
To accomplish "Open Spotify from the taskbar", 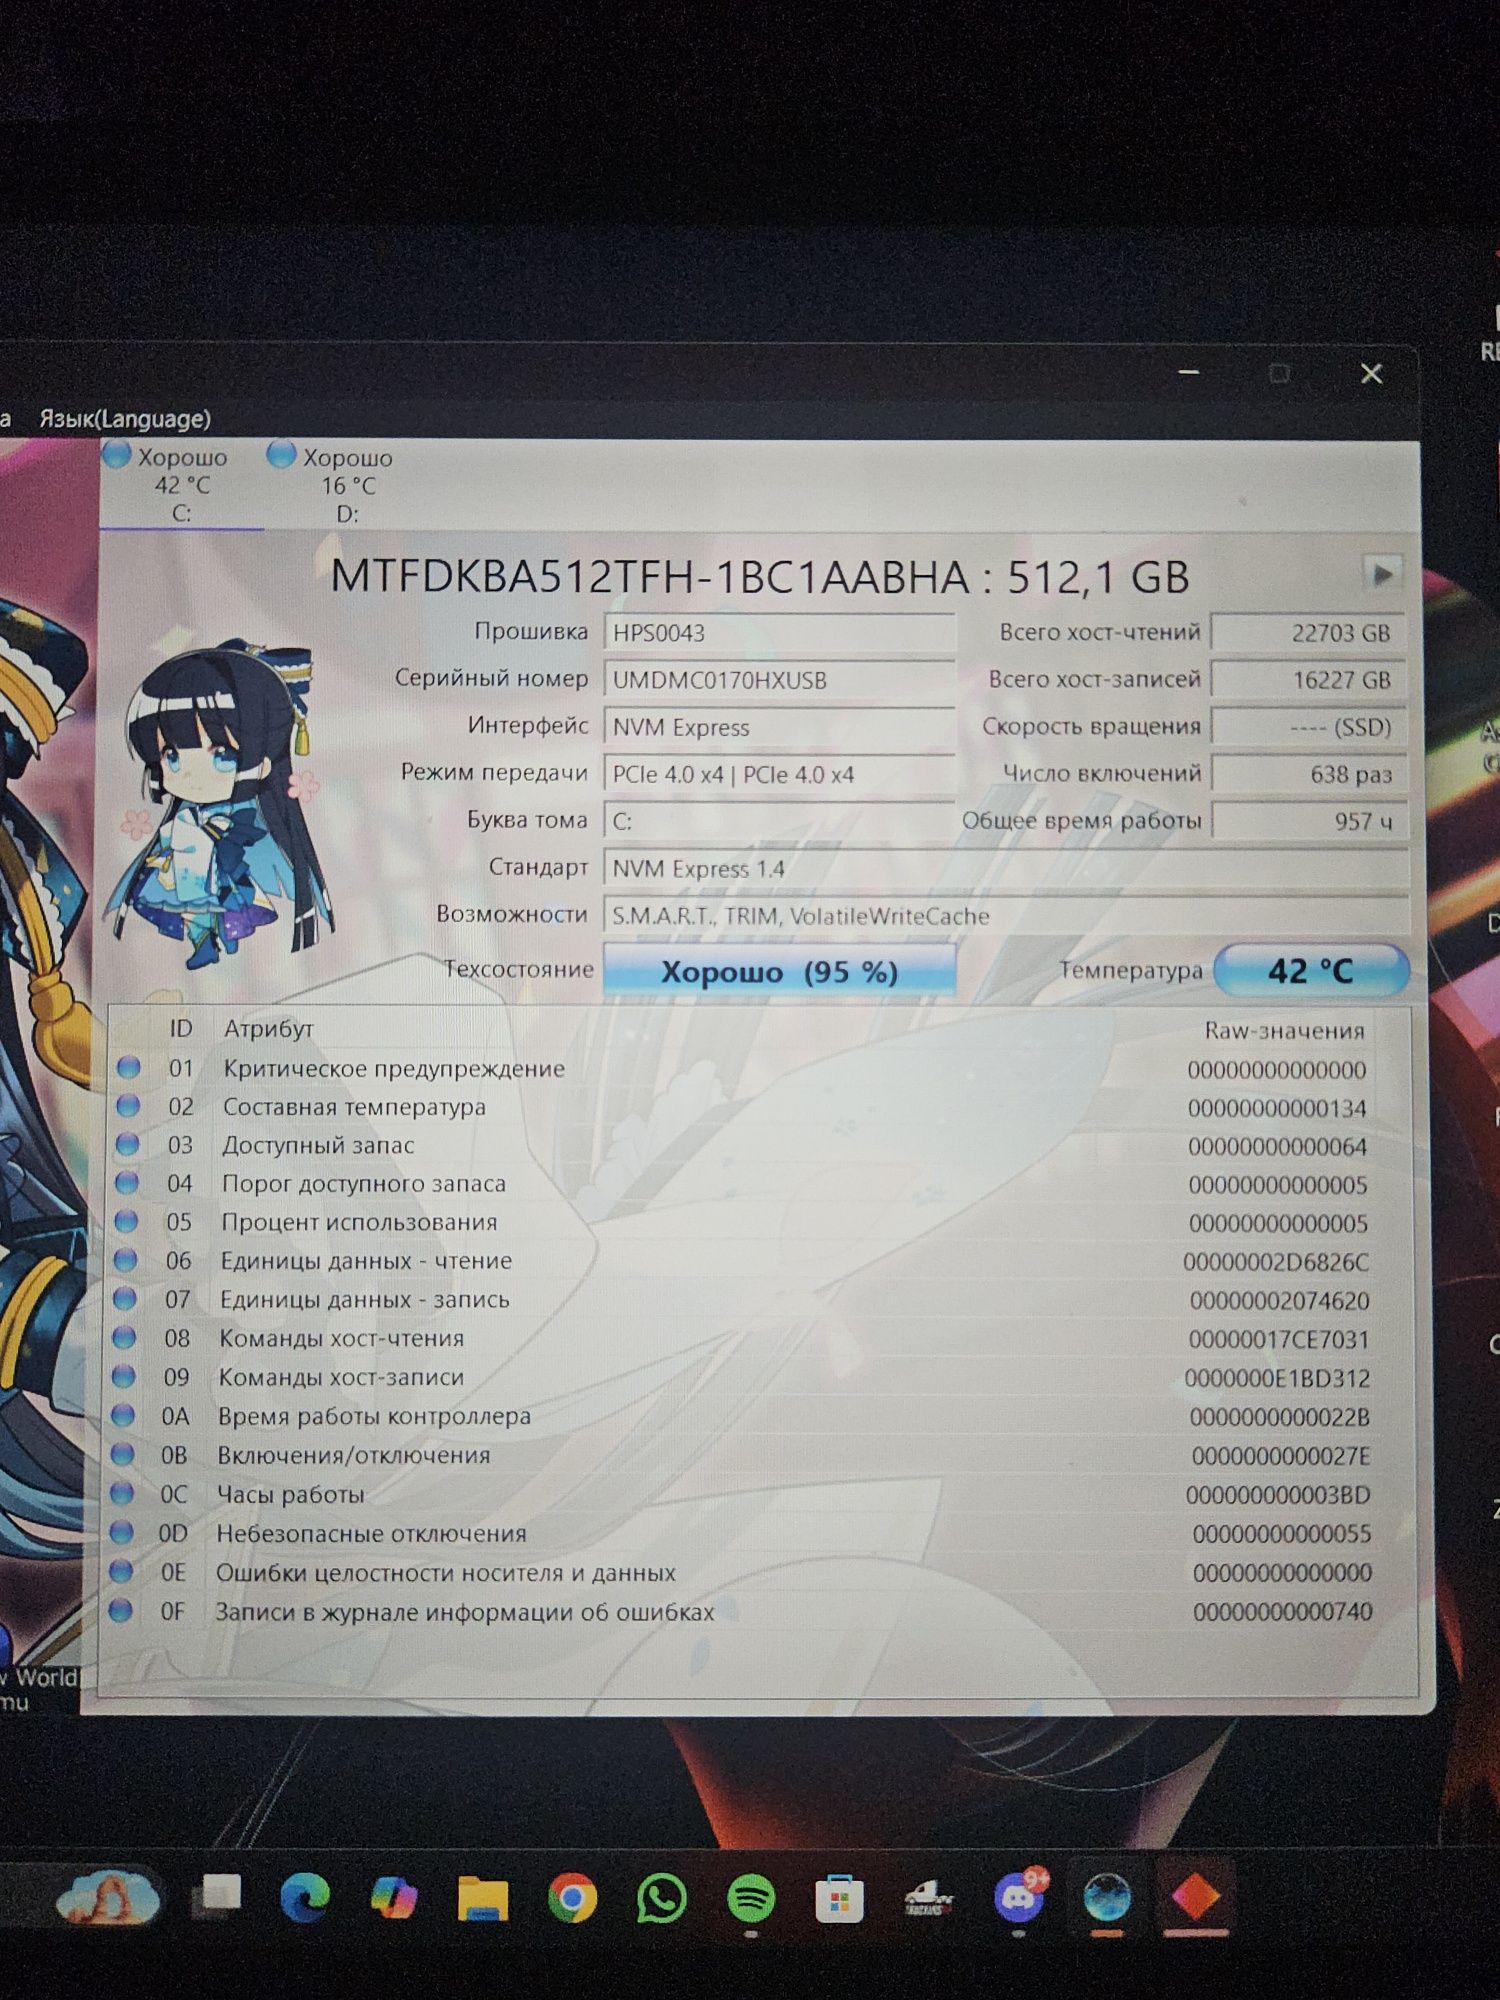I will 750,1897.
